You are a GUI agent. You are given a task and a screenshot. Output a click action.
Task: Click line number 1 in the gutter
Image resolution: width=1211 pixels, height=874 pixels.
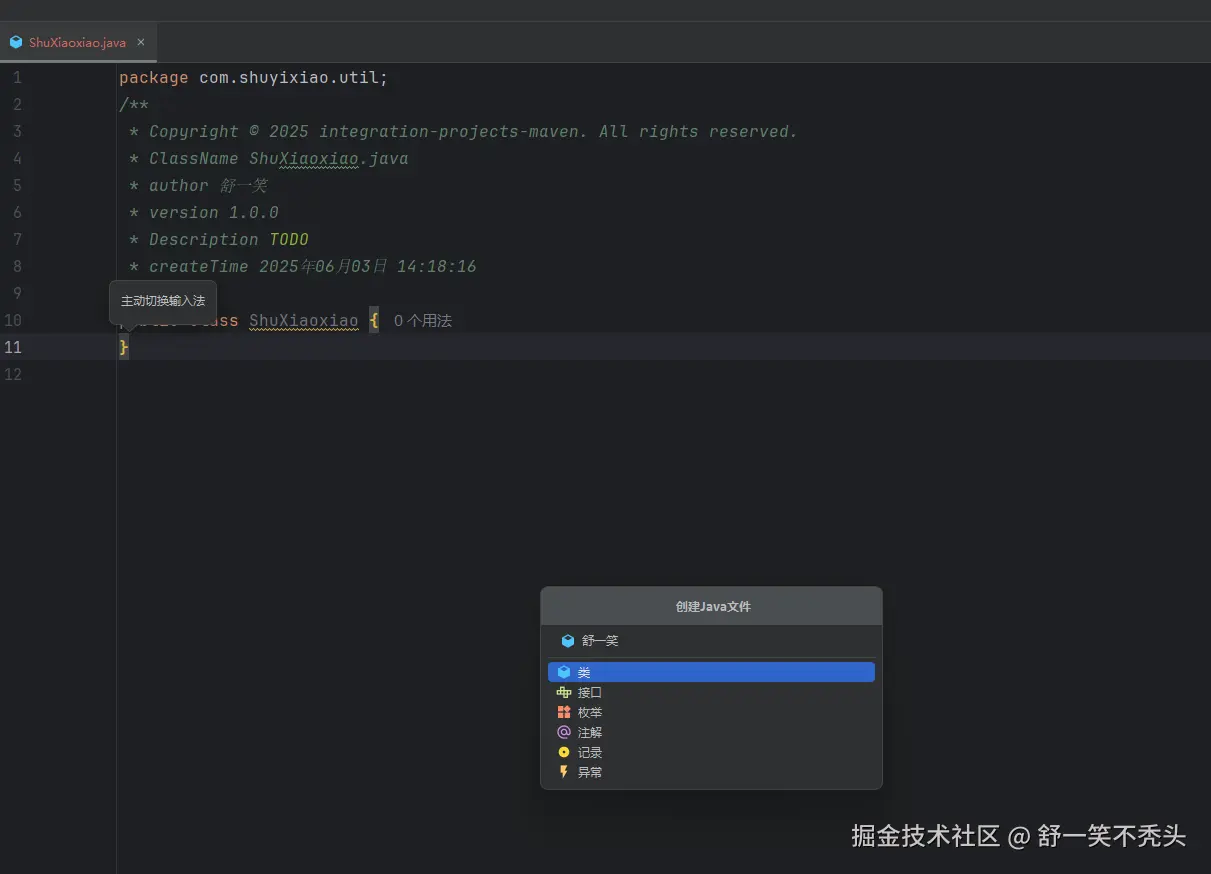point(16,78)
